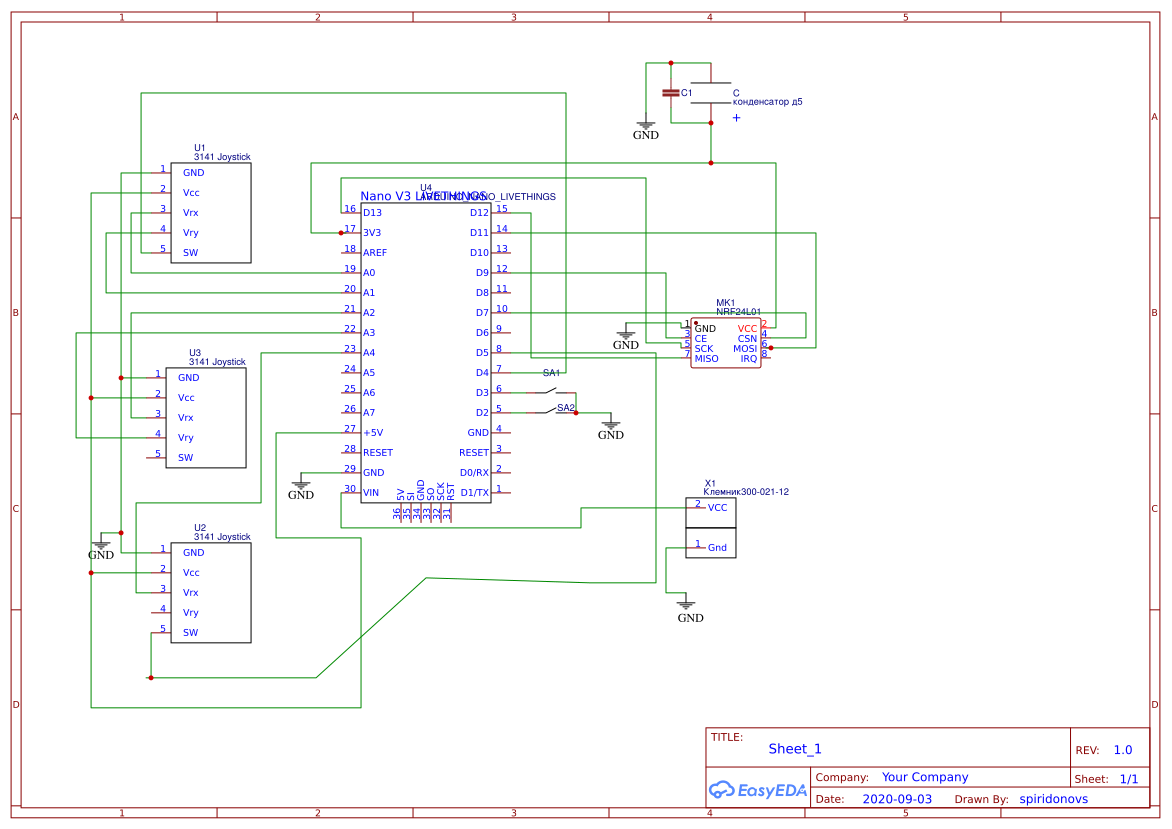Select the capacitor C1 symbol
This screenshot has height=829, width=1172.
671,93
